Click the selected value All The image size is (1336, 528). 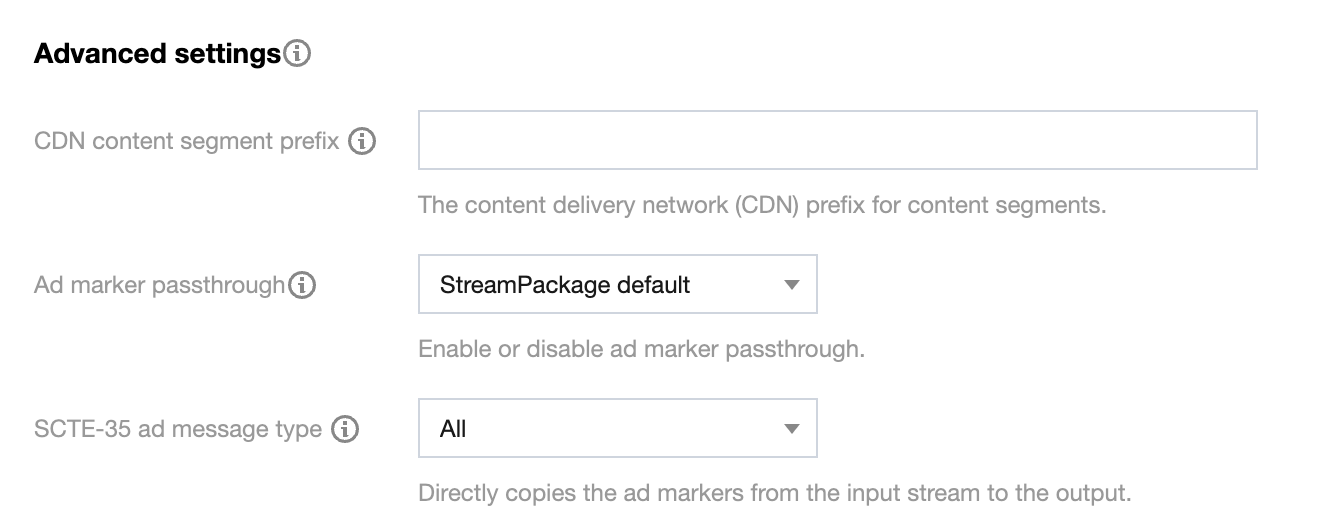coord(453,429)
